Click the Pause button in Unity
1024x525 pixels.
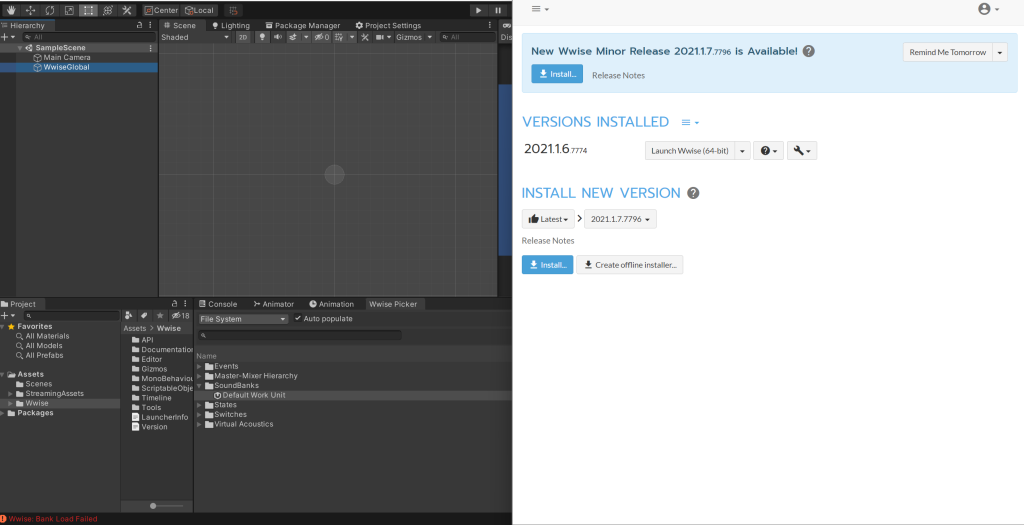[498, 10]
